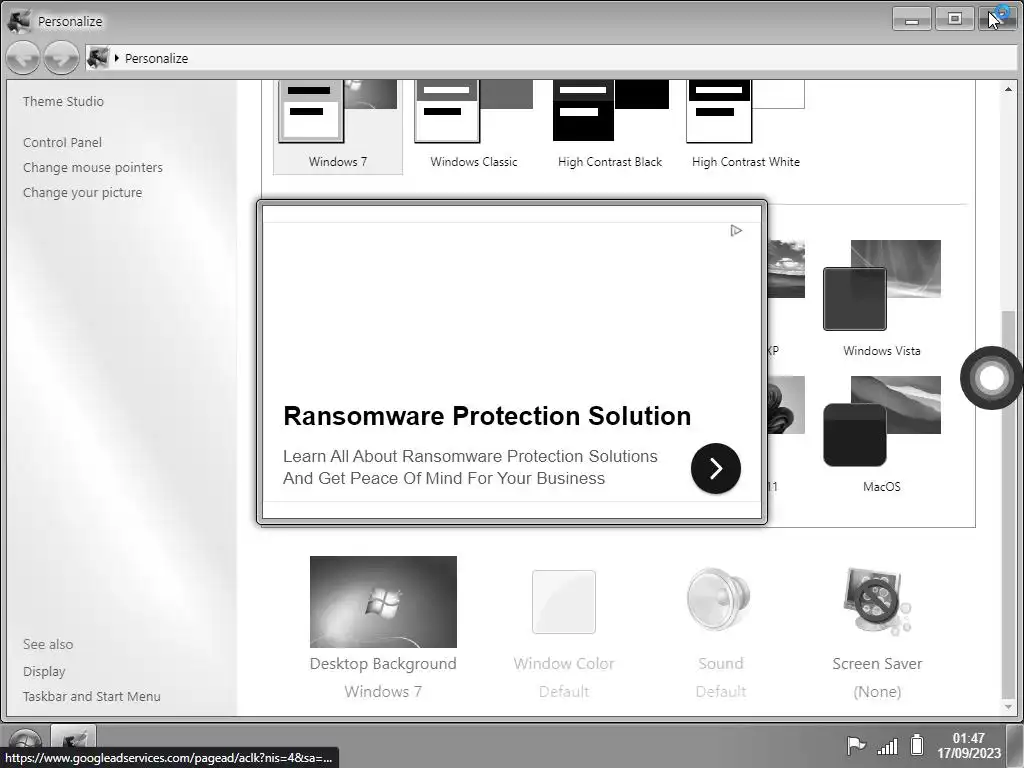The image size is (1024, 768).
Task: Click the Action Center flag icon
Action: [x=856, y=744]
